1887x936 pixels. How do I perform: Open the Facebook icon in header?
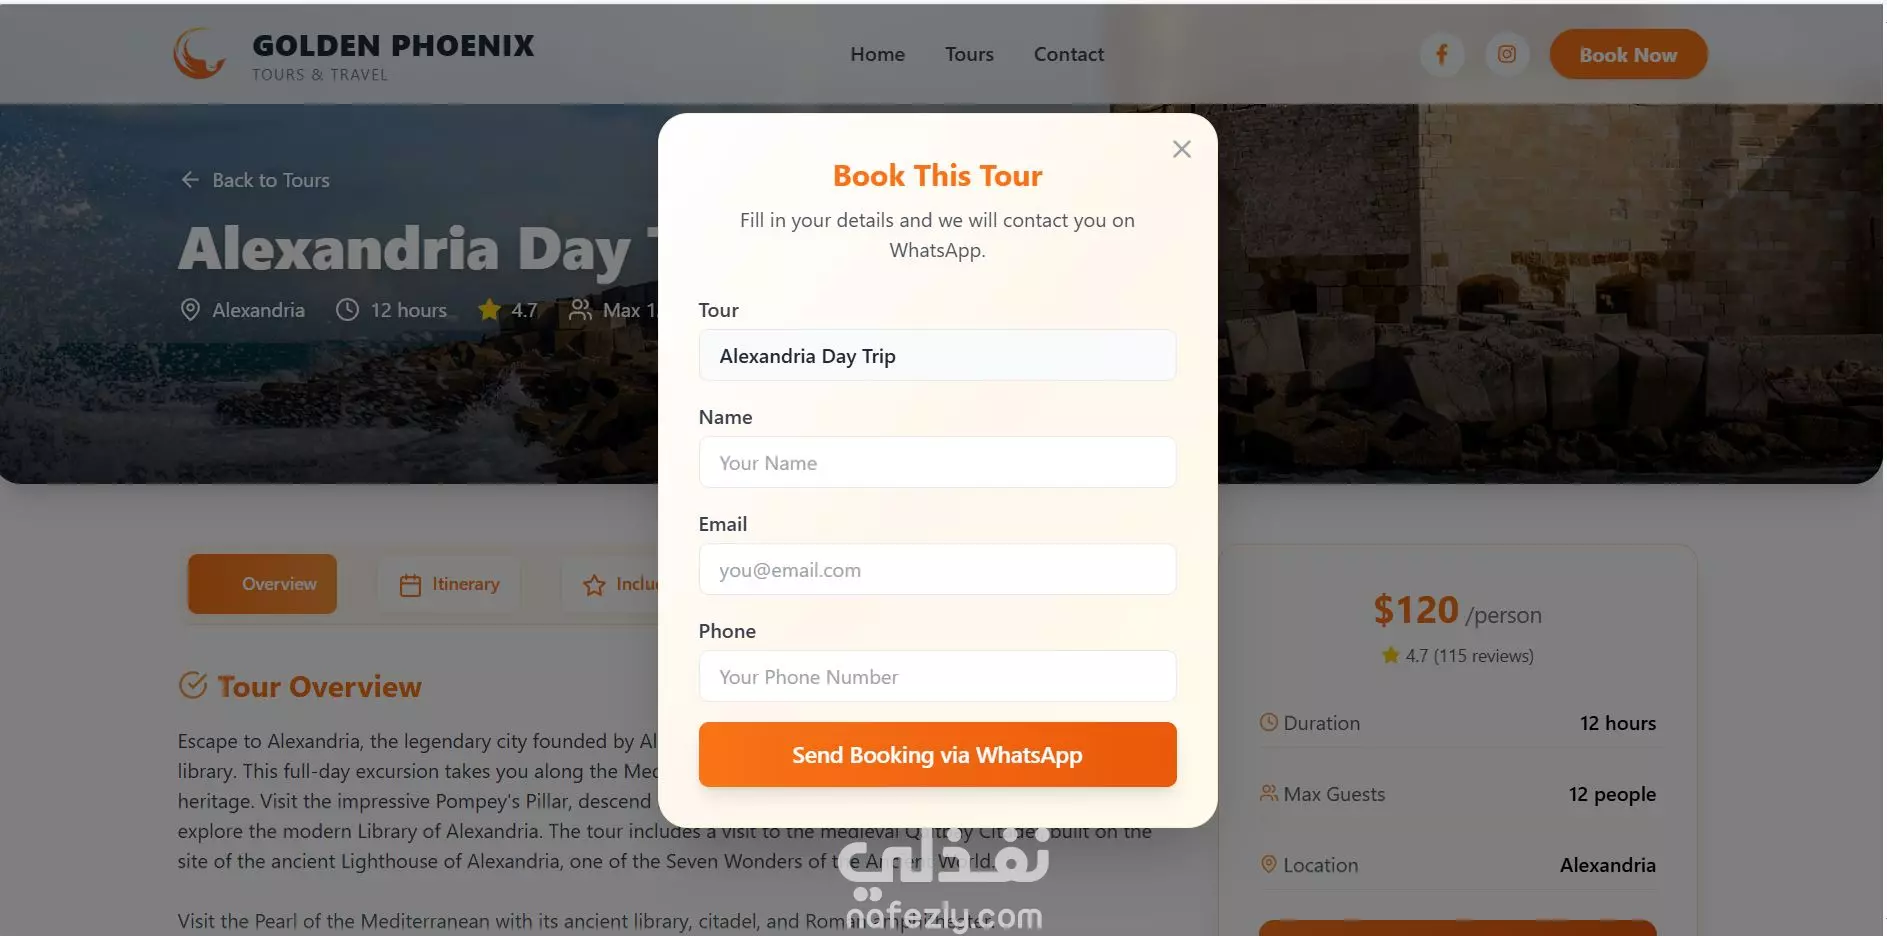click(1442, 54)
